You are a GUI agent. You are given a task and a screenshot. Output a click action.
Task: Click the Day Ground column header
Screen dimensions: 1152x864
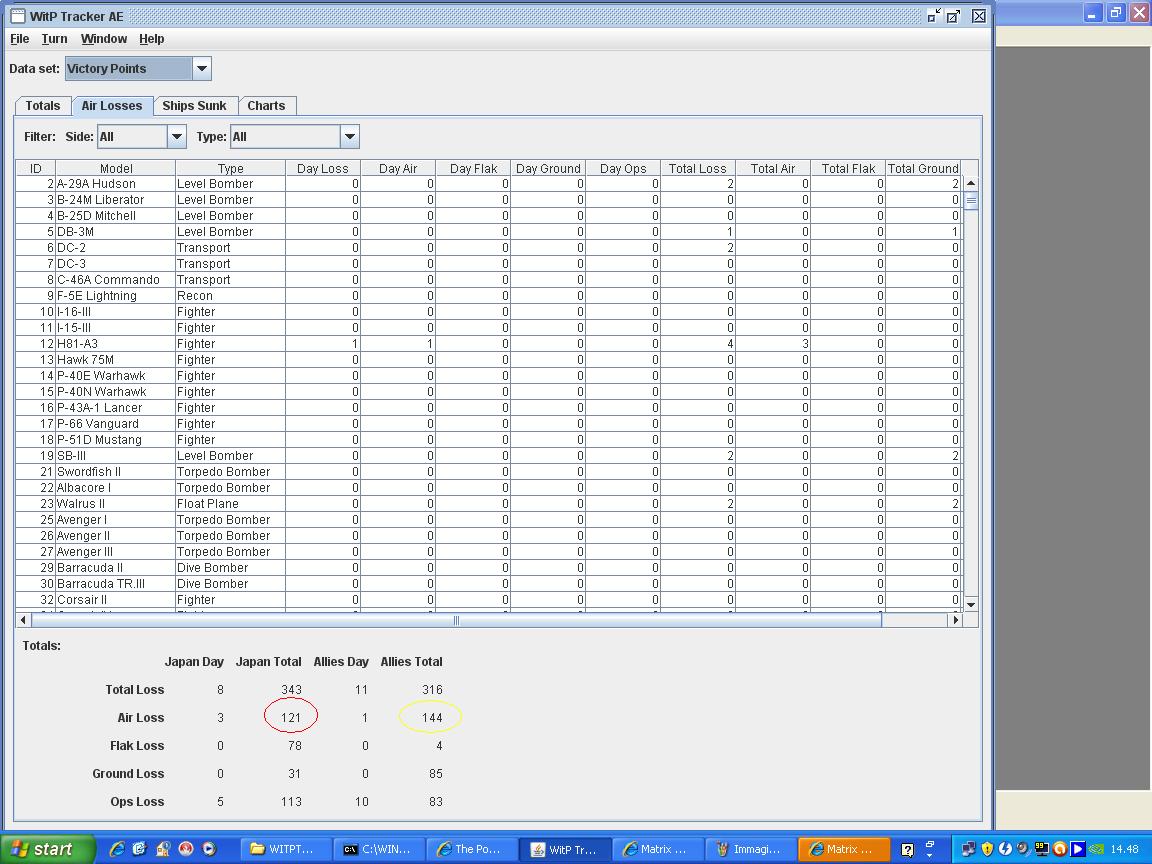(548, 168)
